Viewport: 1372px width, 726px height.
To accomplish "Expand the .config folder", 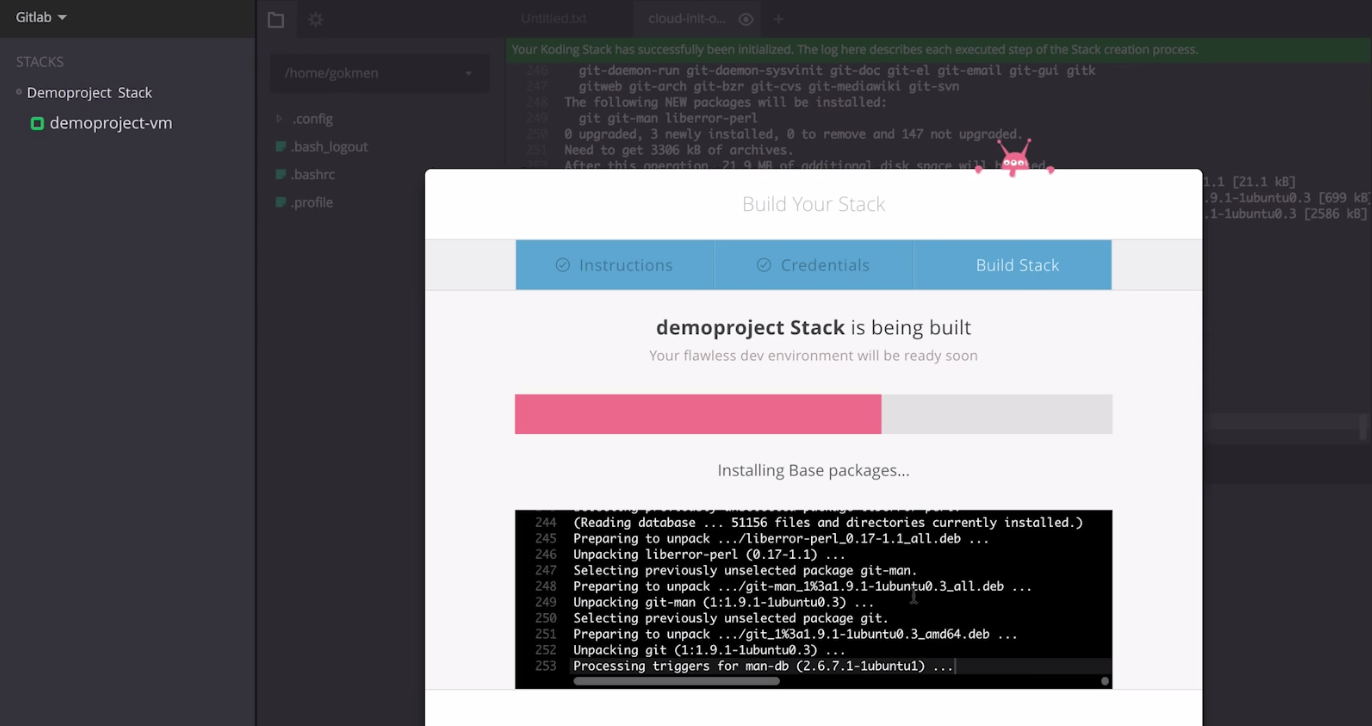I will 280,118.
